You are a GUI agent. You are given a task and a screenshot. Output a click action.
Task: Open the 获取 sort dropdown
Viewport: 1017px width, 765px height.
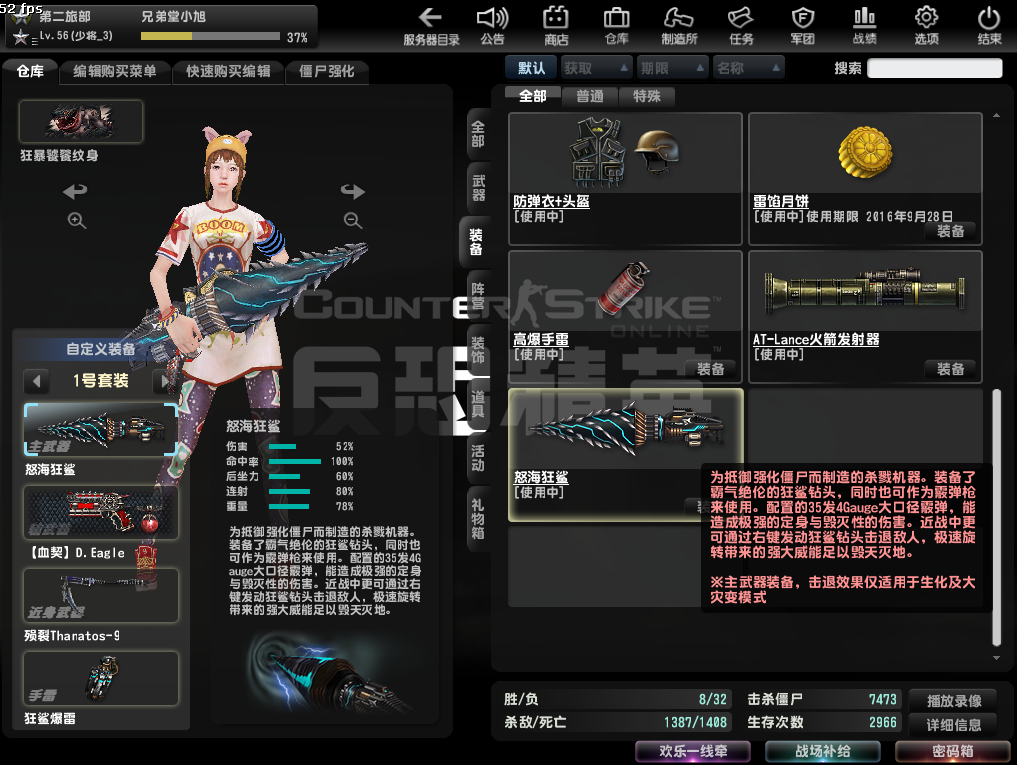(595, 67)
